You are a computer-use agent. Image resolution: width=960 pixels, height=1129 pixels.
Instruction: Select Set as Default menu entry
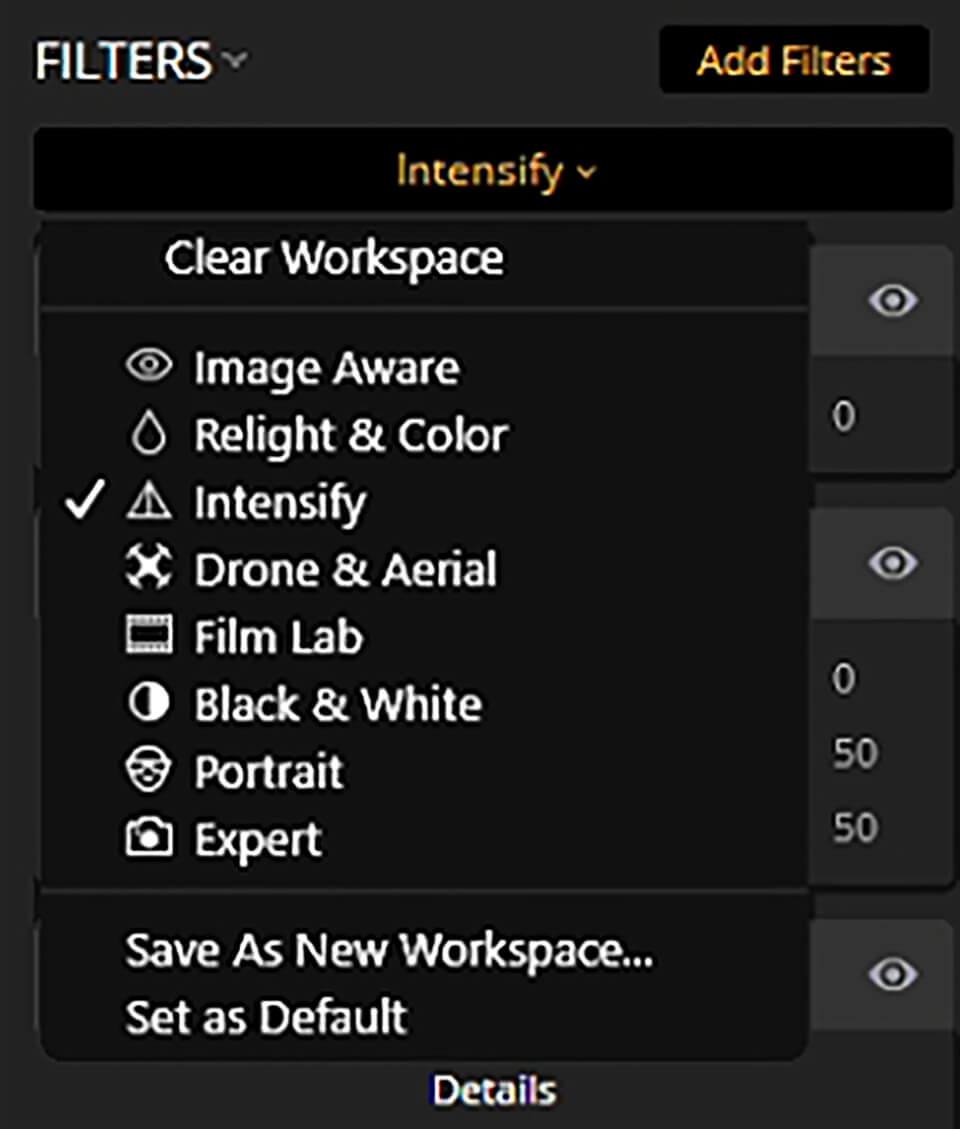(265, 1018)
